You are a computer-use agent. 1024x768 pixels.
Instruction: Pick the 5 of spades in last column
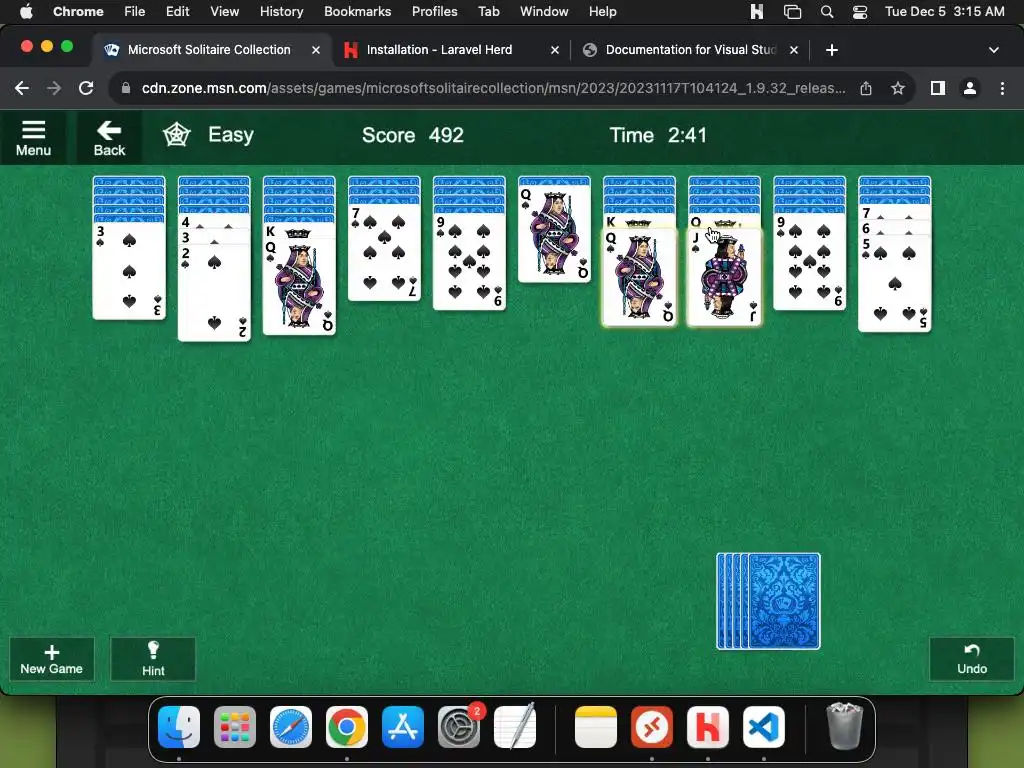(x=894, y=285)
